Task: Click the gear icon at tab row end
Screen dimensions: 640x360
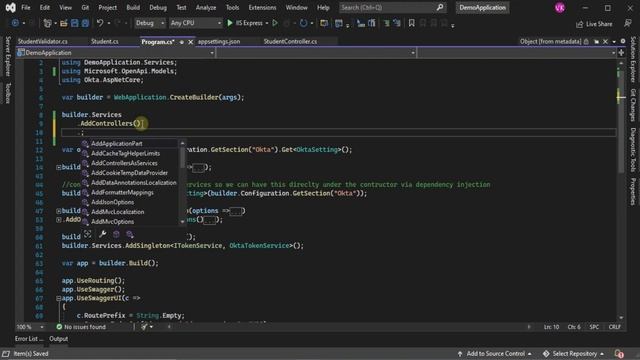Action: click(623, 41)
